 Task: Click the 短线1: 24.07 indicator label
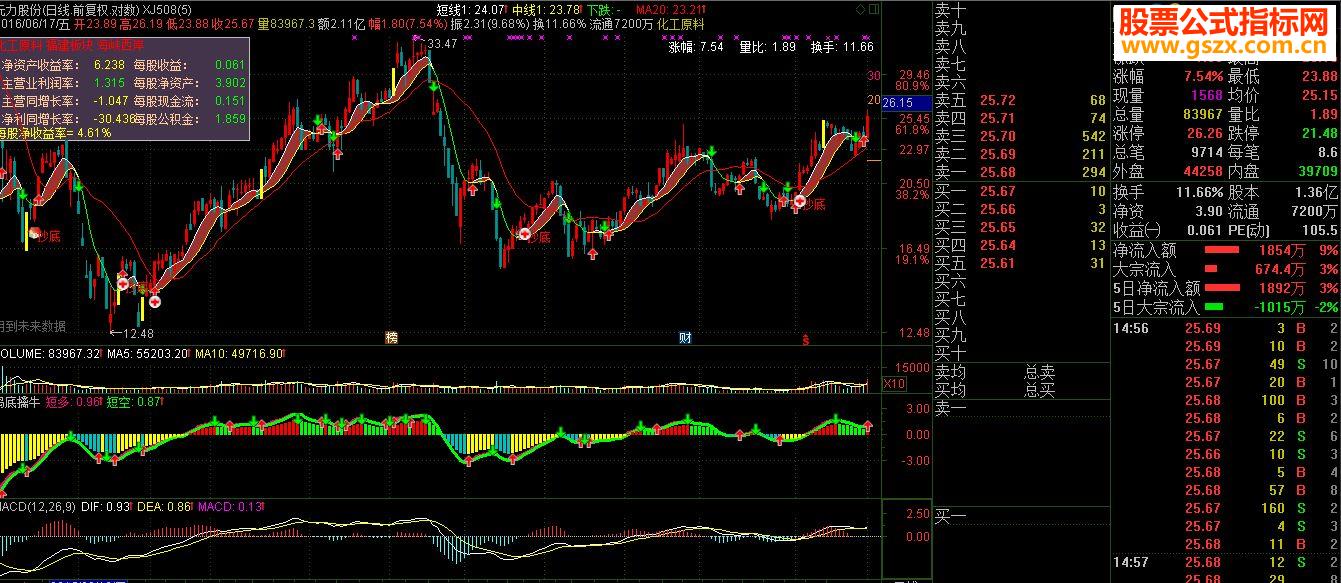point(473,9)
